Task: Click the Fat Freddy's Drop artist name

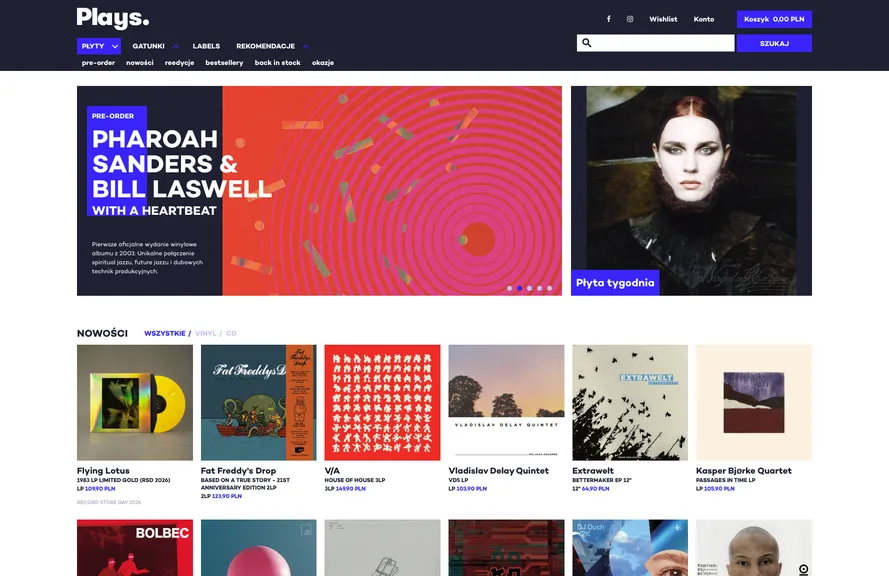Action: pyautogui.click(x=238, y=471)
